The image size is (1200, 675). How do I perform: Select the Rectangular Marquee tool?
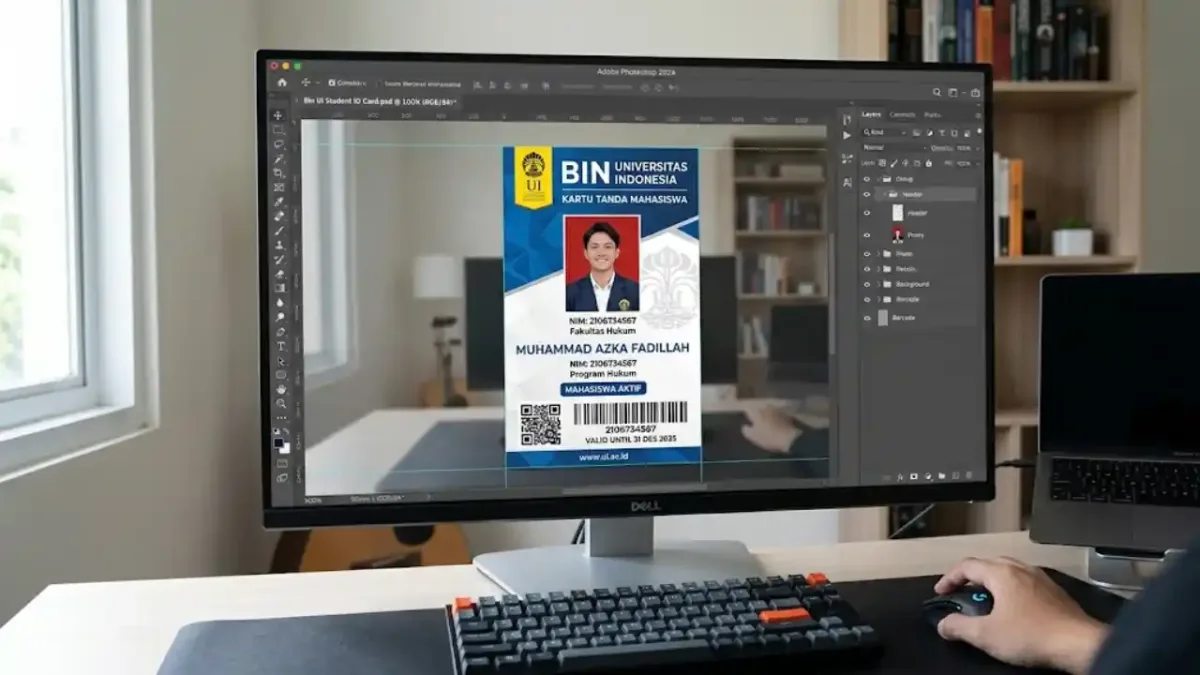tap(278, 130)
